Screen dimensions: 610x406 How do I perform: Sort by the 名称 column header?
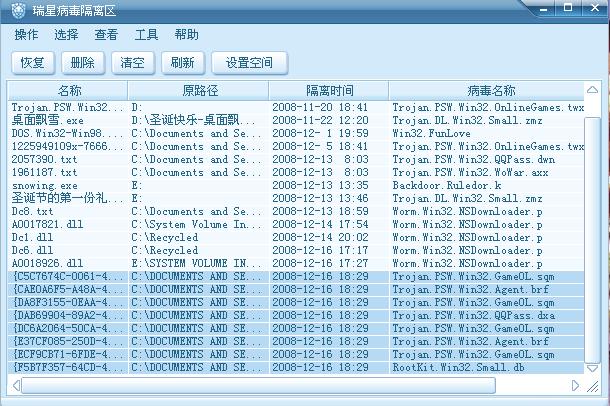68,91
